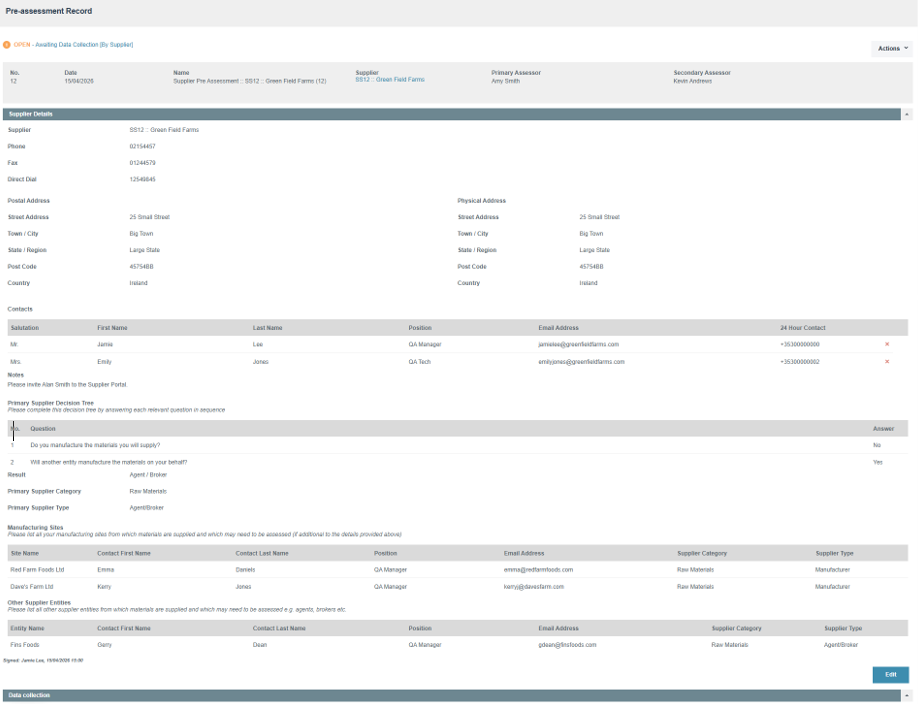
Task: Click the Agent / Broker result value
Action: 148,475
